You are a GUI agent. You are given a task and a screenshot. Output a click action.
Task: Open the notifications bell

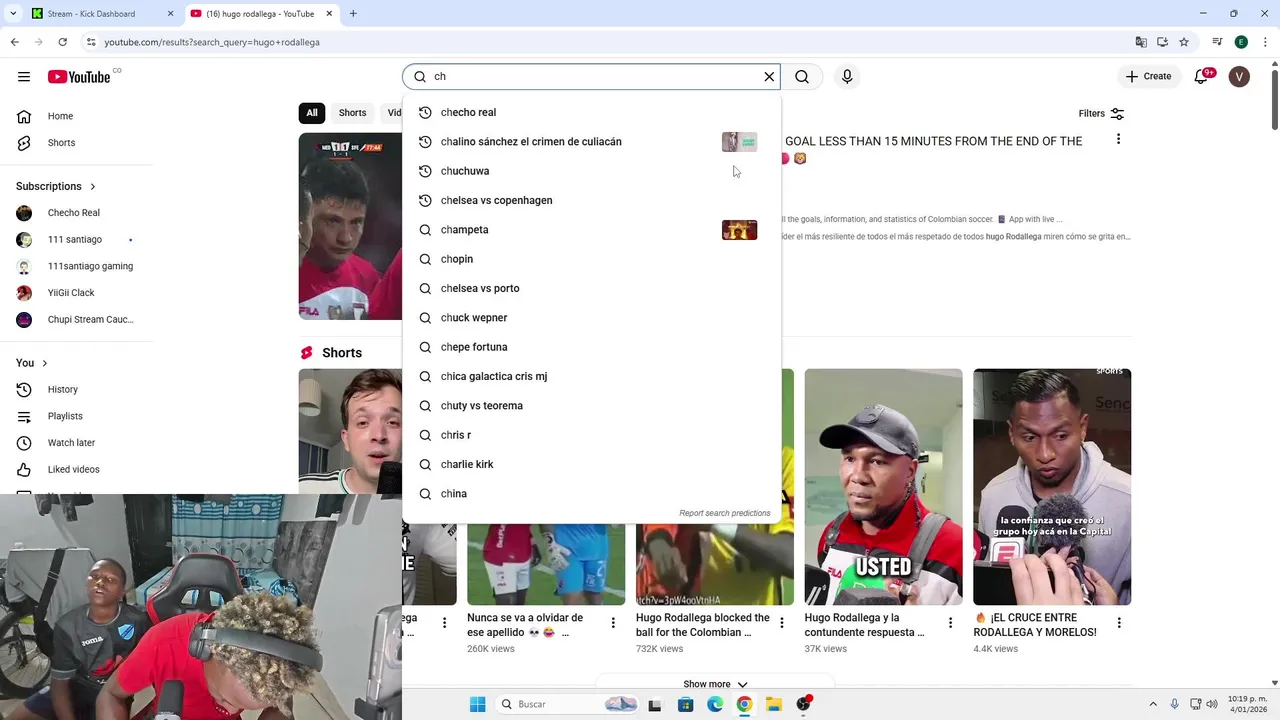click(x=1201, y=77)
